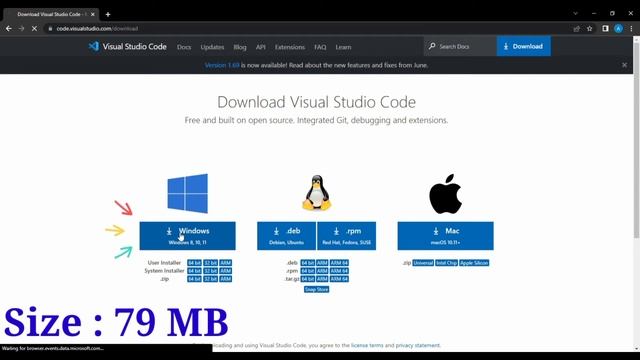Click the blue Download button in header
Image resolution: width=640 pixels, height=360 pixels.
[x=524, y=46]
